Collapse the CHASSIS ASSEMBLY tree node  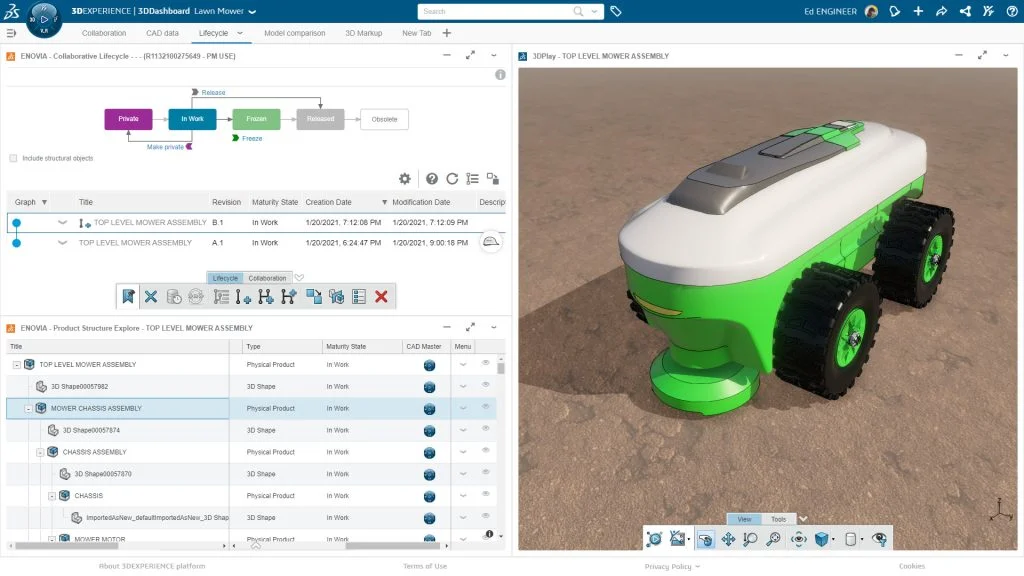tap(40, 452)
